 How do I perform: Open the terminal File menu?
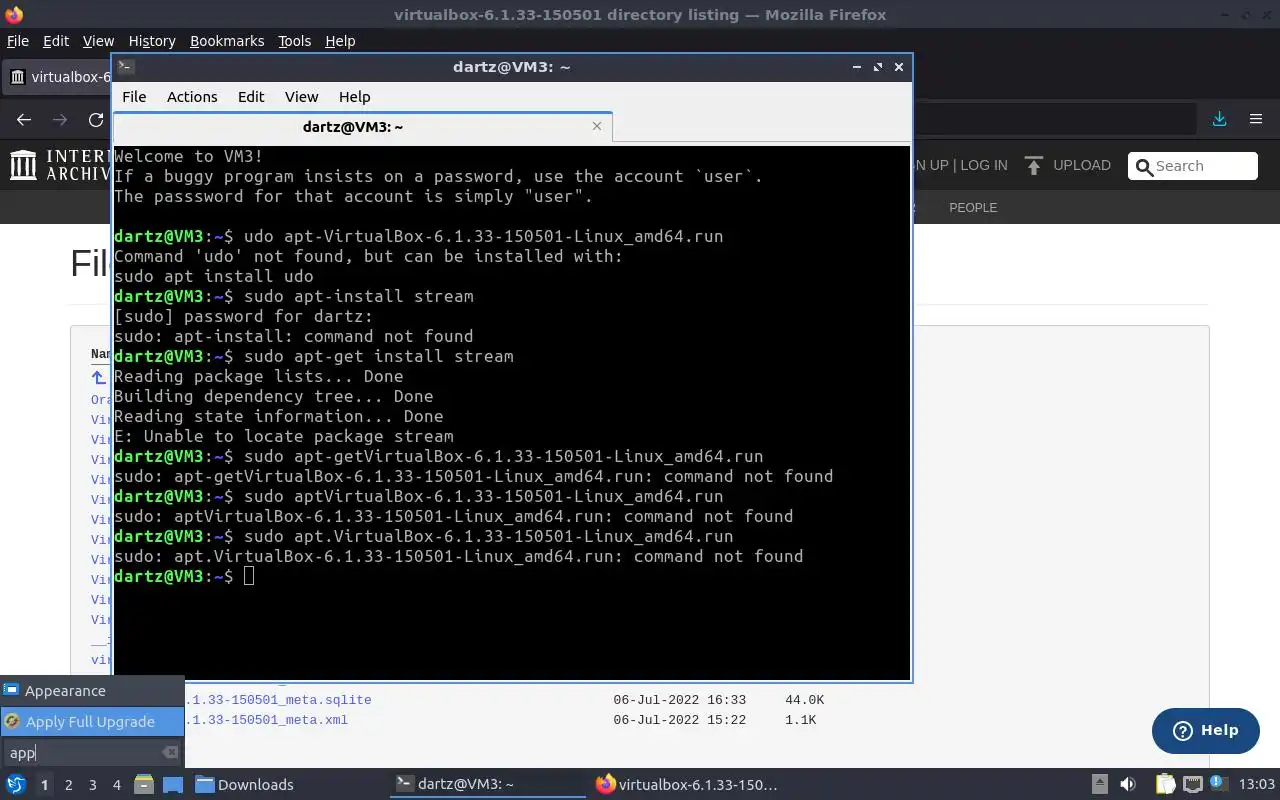pos(134,97)
